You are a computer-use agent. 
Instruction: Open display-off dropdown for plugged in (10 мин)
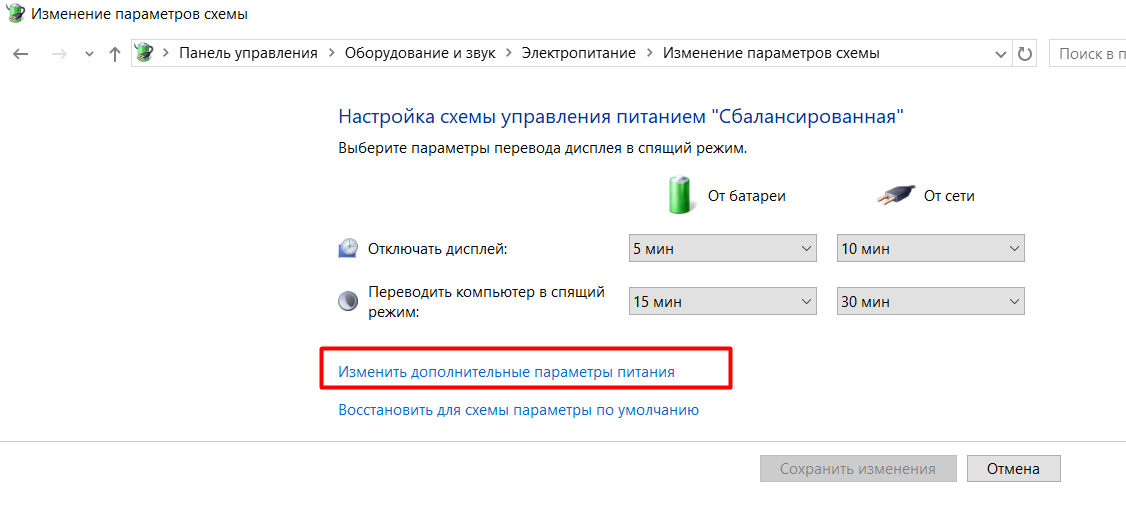point(931,249)
